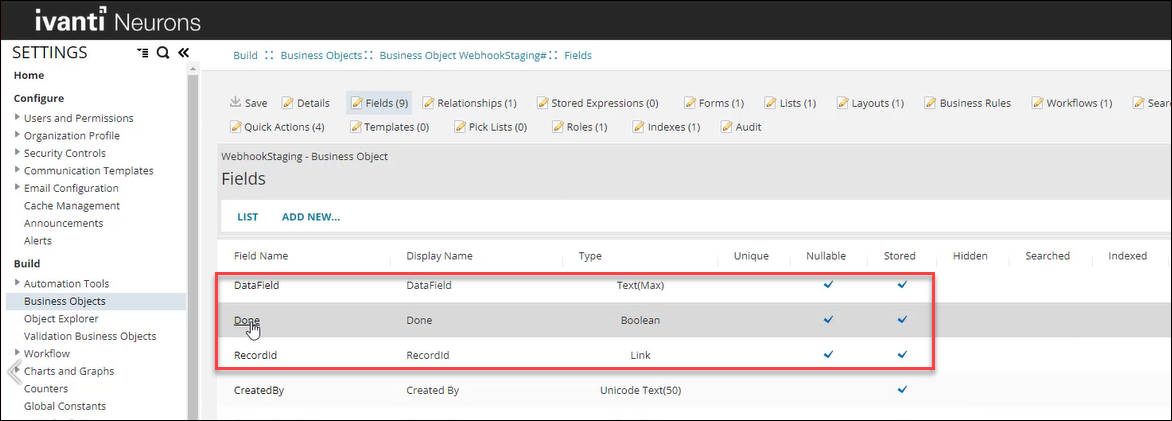
Task: Open Relationships (1) tab
Action: point(469,103)
